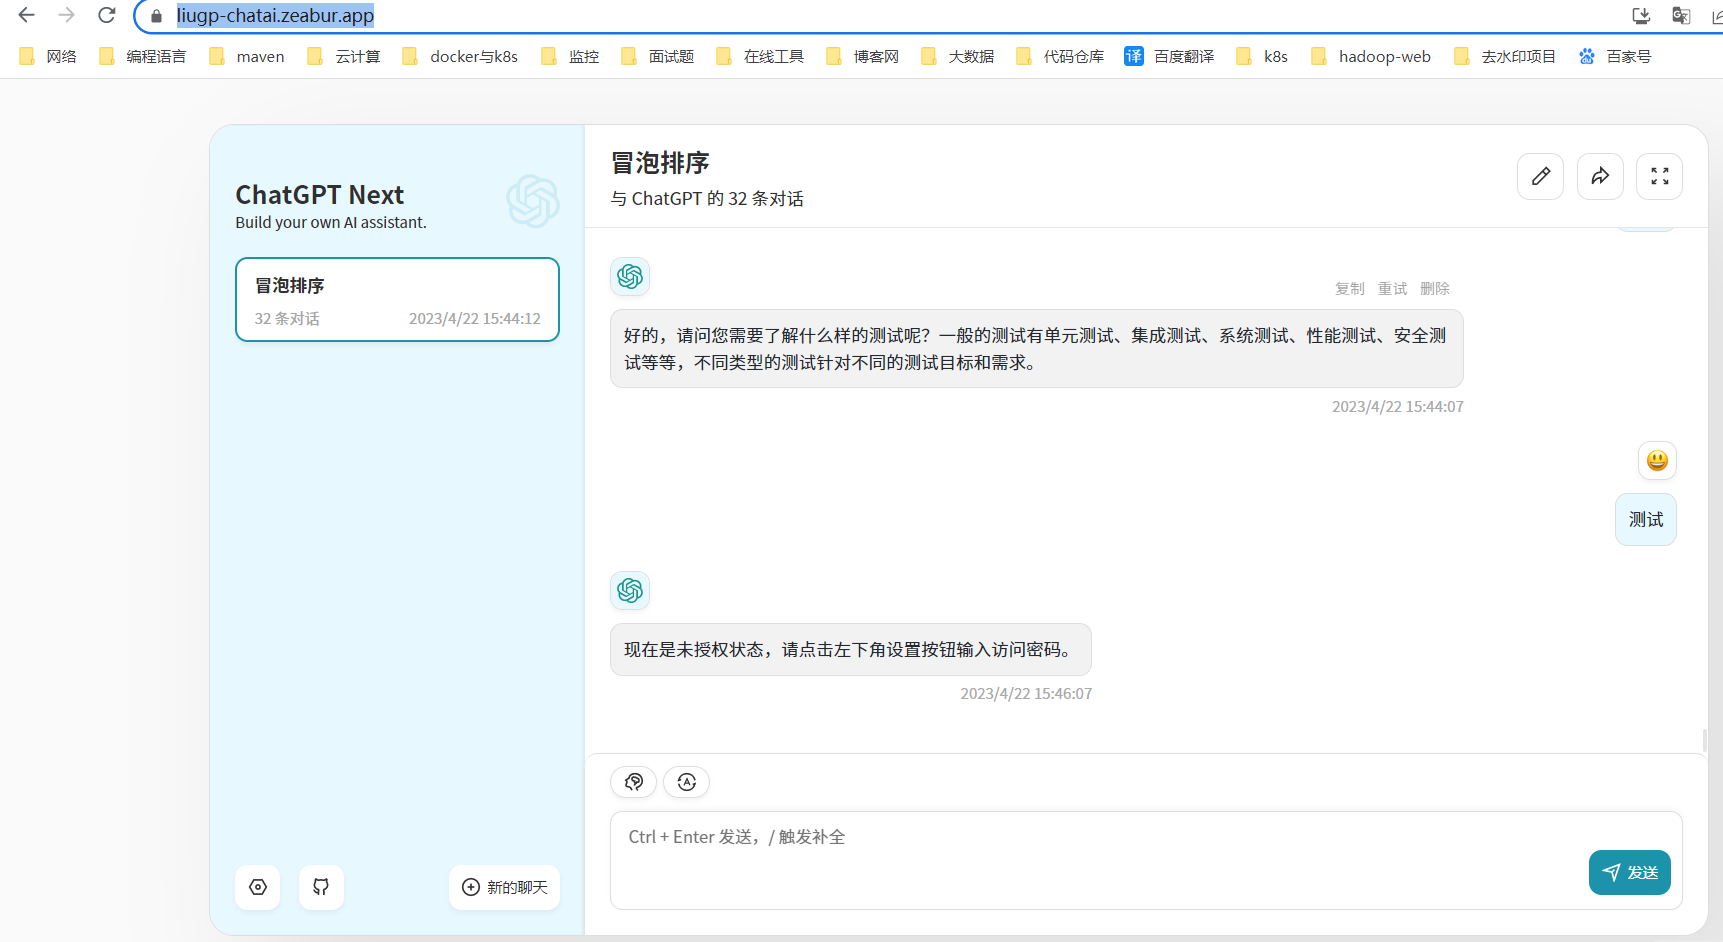Viewport: 1723px width, 942px height.
Task: Open settings with the gear icon
Action: (x=258, y=887)
